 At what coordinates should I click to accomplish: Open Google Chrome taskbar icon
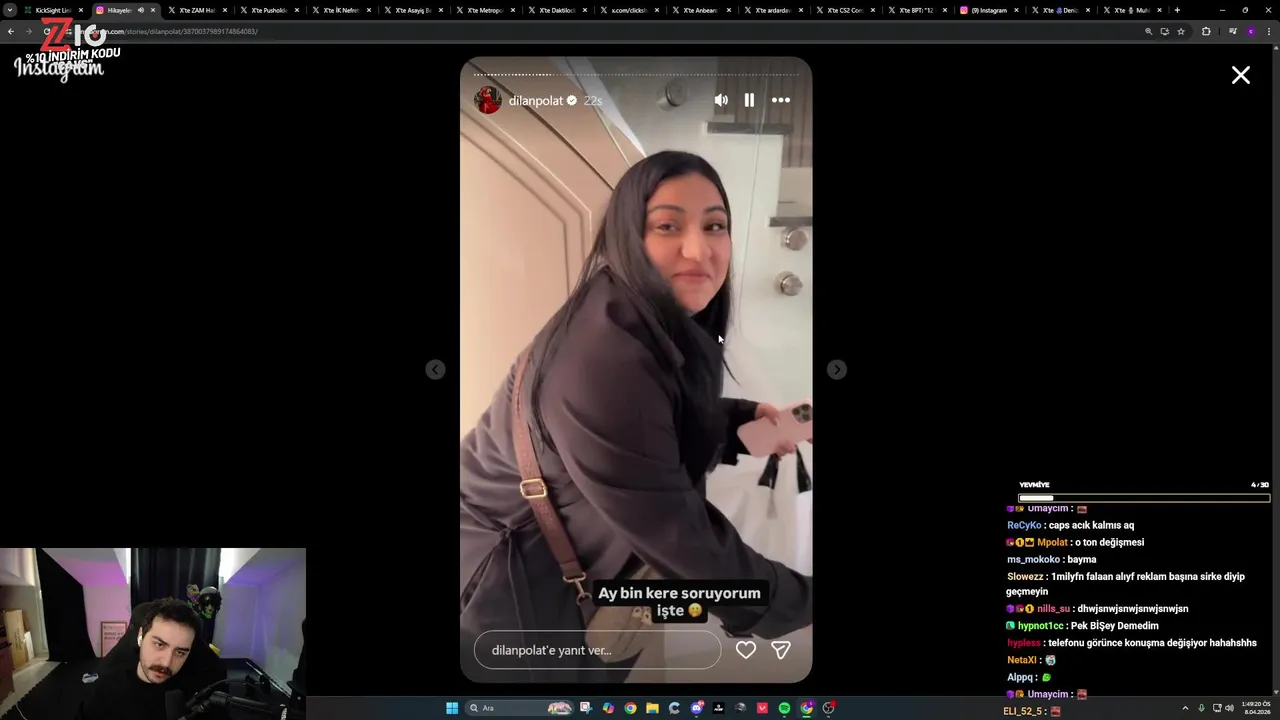coord(630,708)
